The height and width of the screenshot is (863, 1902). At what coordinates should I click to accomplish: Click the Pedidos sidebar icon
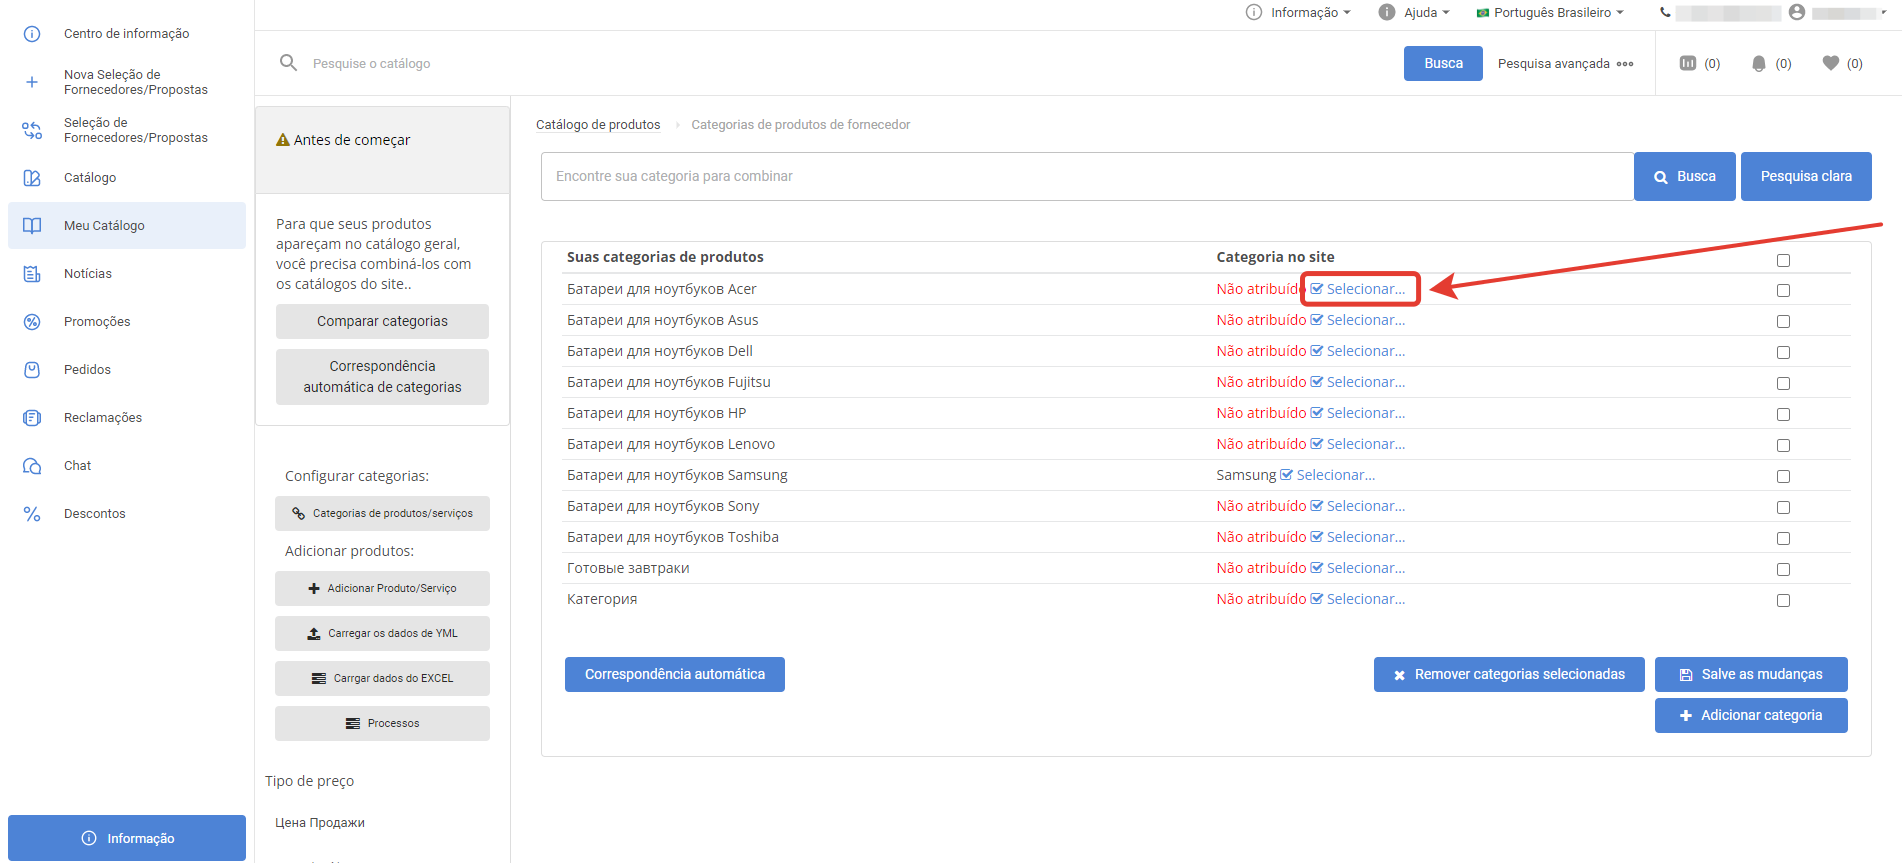32,370
